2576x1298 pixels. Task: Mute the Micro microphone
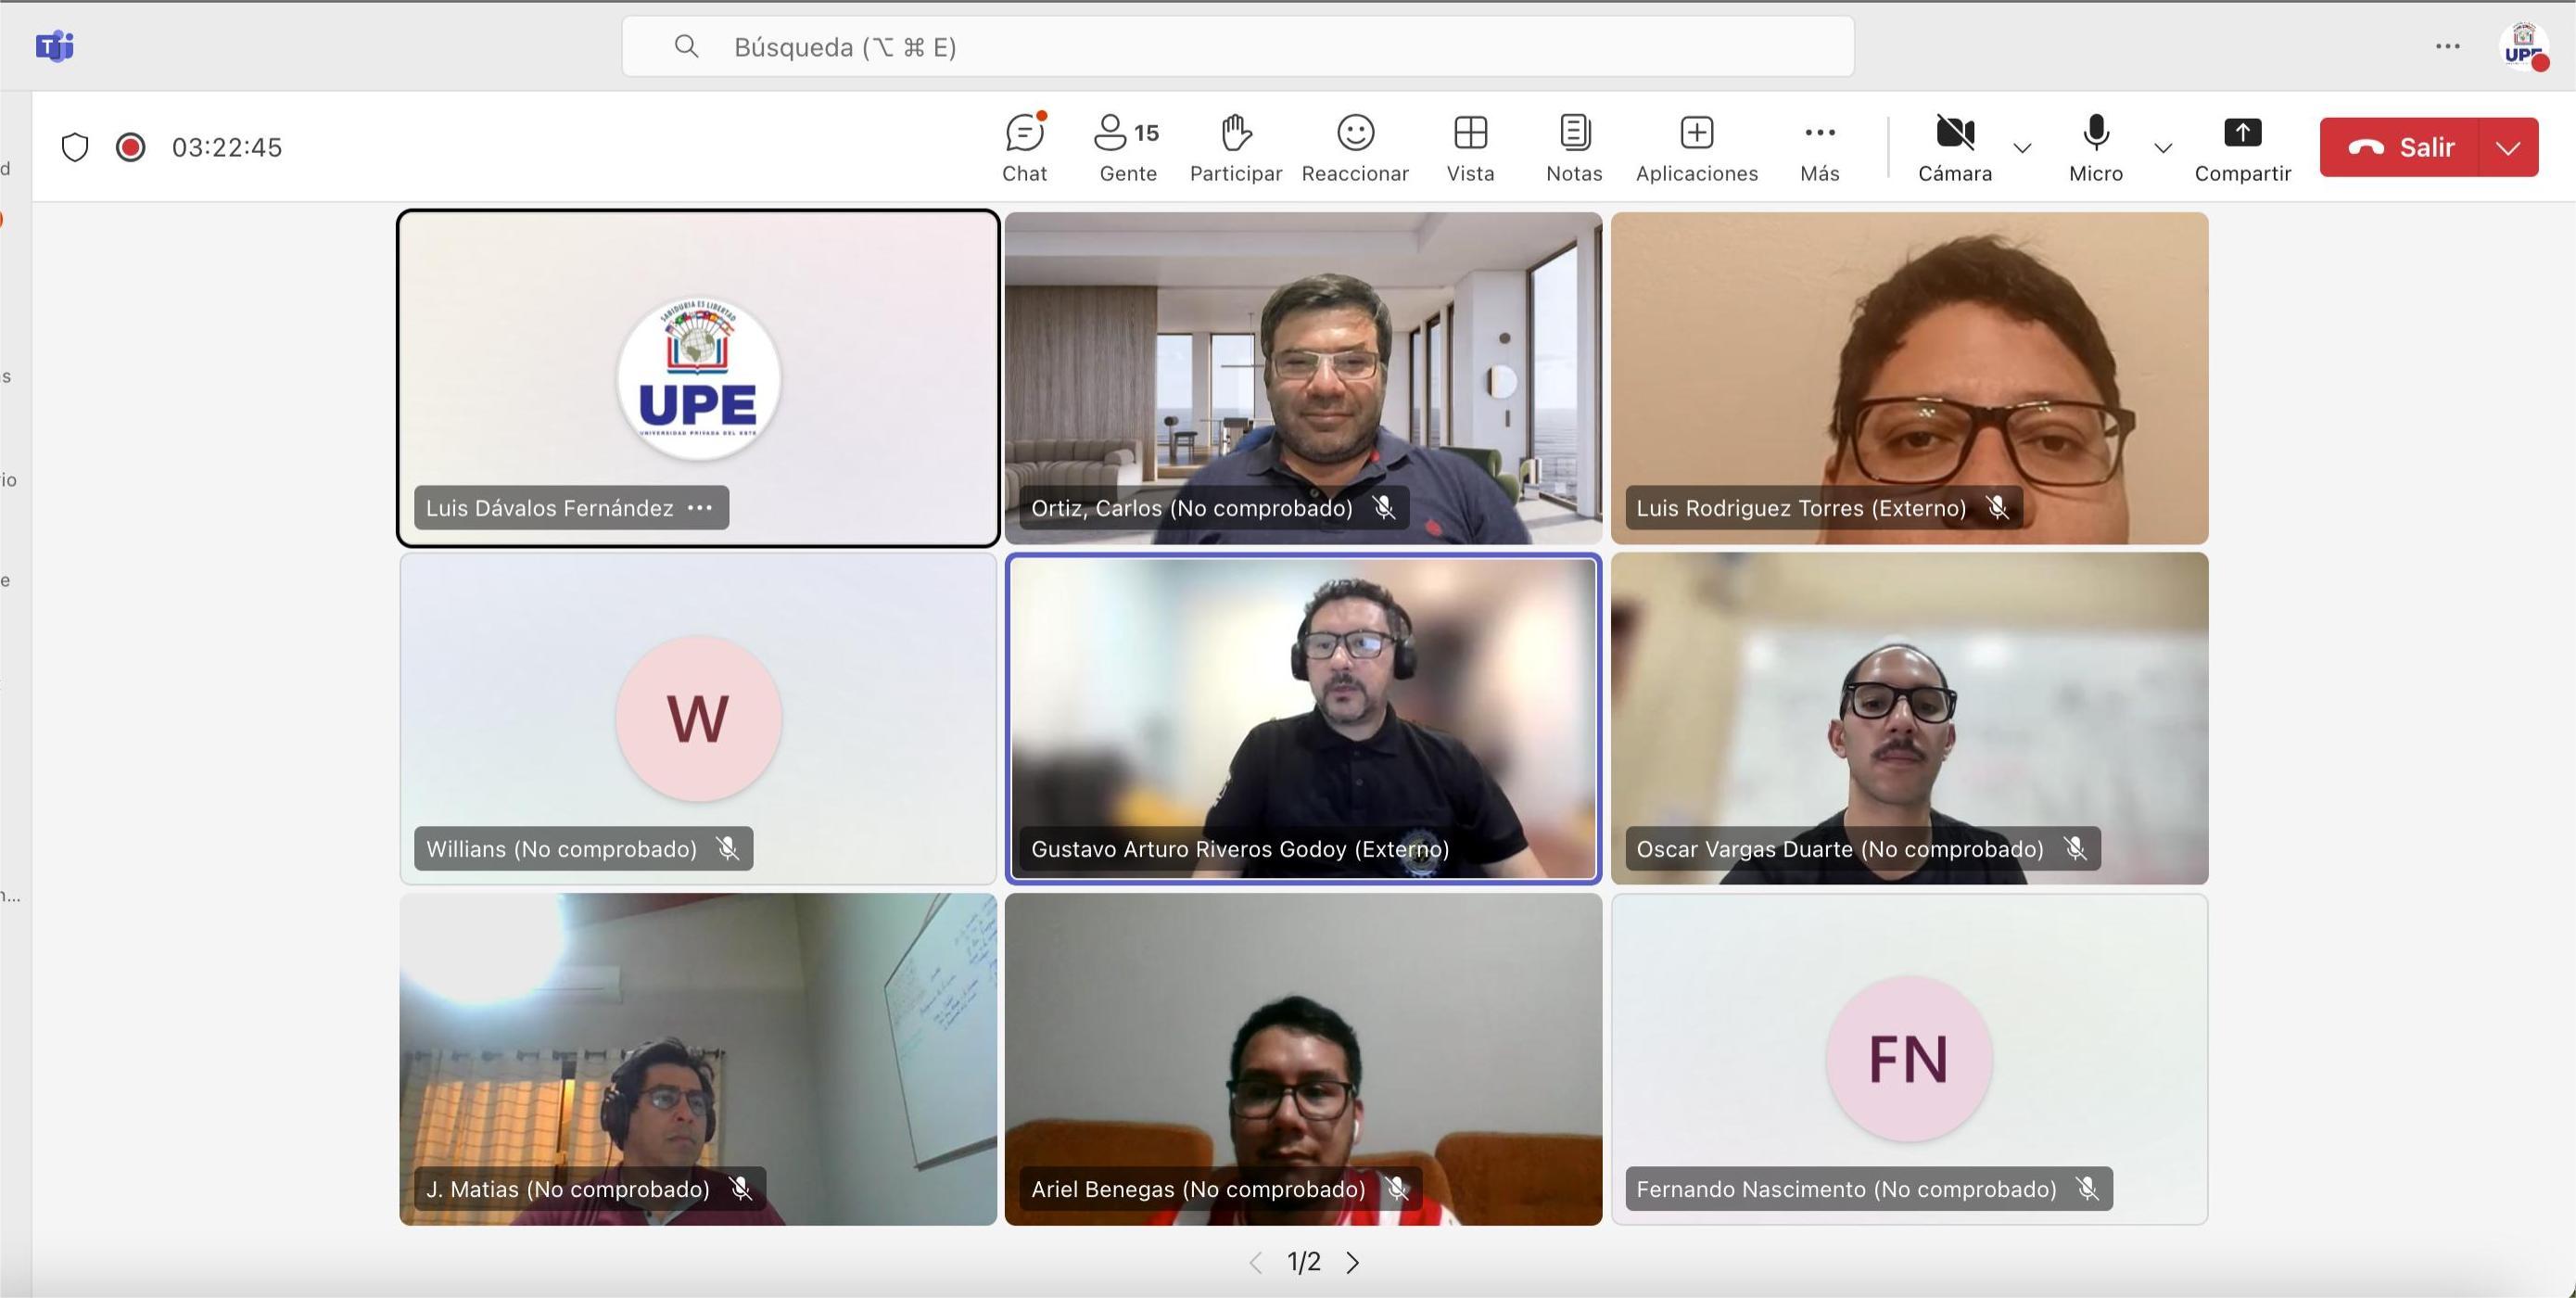(x=2095, y=134)
